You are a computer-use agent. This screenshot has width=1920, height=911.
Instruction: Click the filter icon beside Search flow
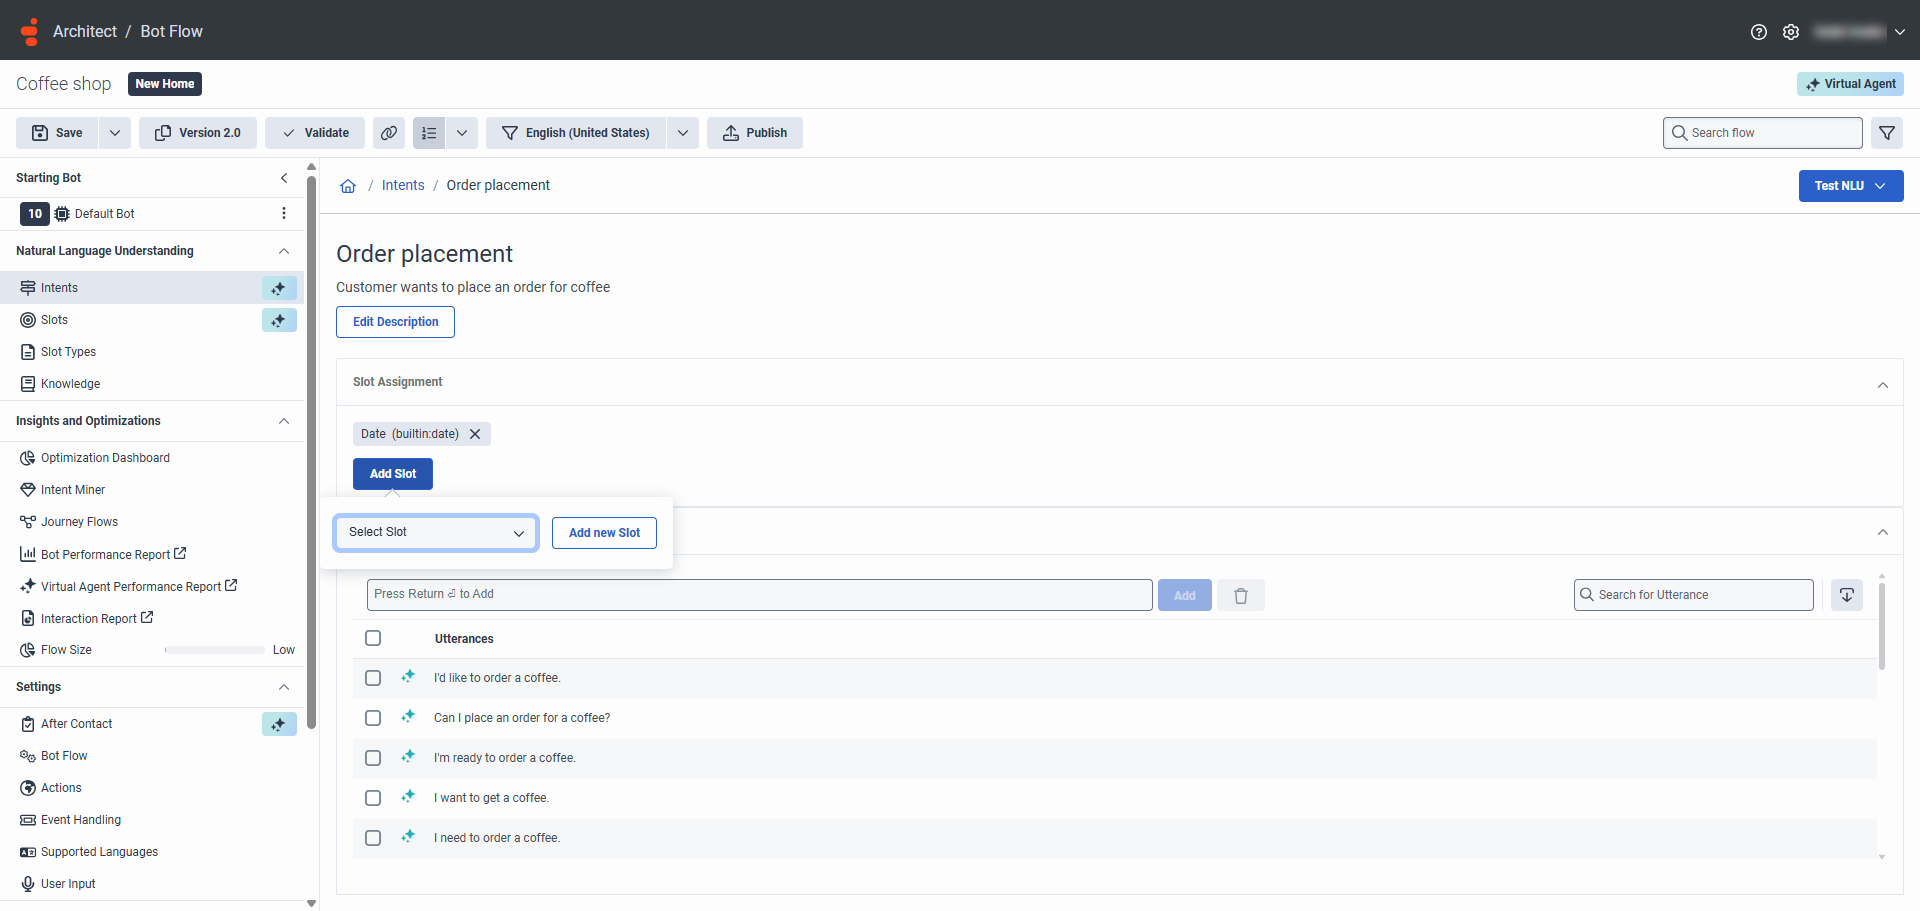click(1886, 133)
